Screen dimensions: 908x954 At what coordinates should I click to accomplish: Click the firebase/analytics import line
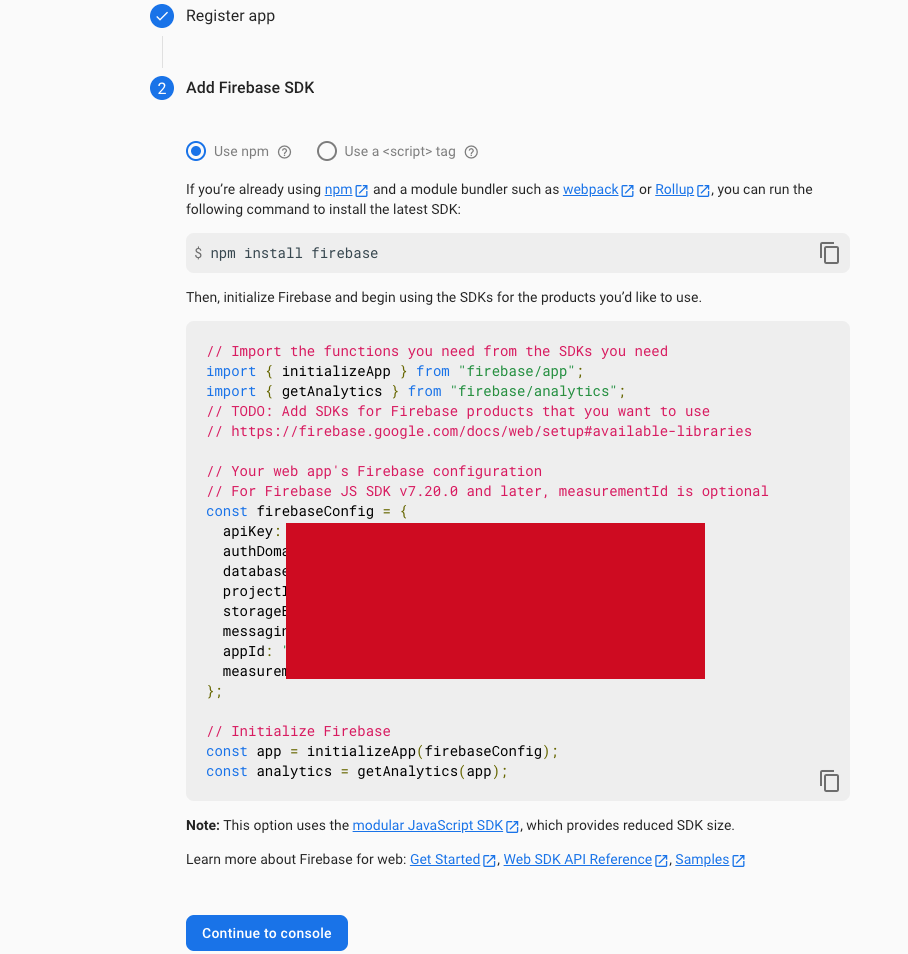click(x=416, y=391)
